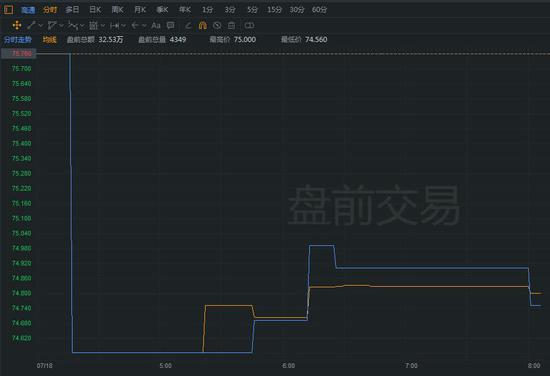Expand the channel tool dropdown arrow
The width and height of the screenshot is (550, 376).
coord(61,26)
